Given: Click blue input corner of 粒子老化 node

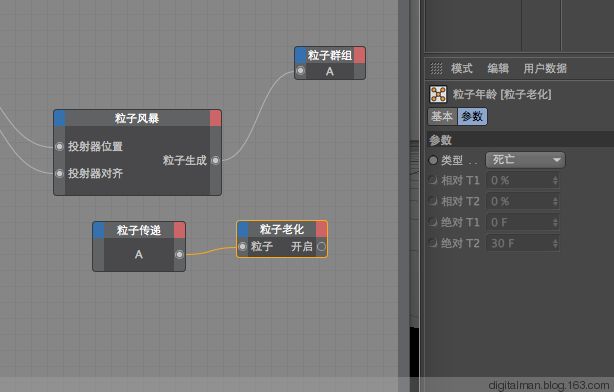Looking at the screenshot, I should coord(243,229).
